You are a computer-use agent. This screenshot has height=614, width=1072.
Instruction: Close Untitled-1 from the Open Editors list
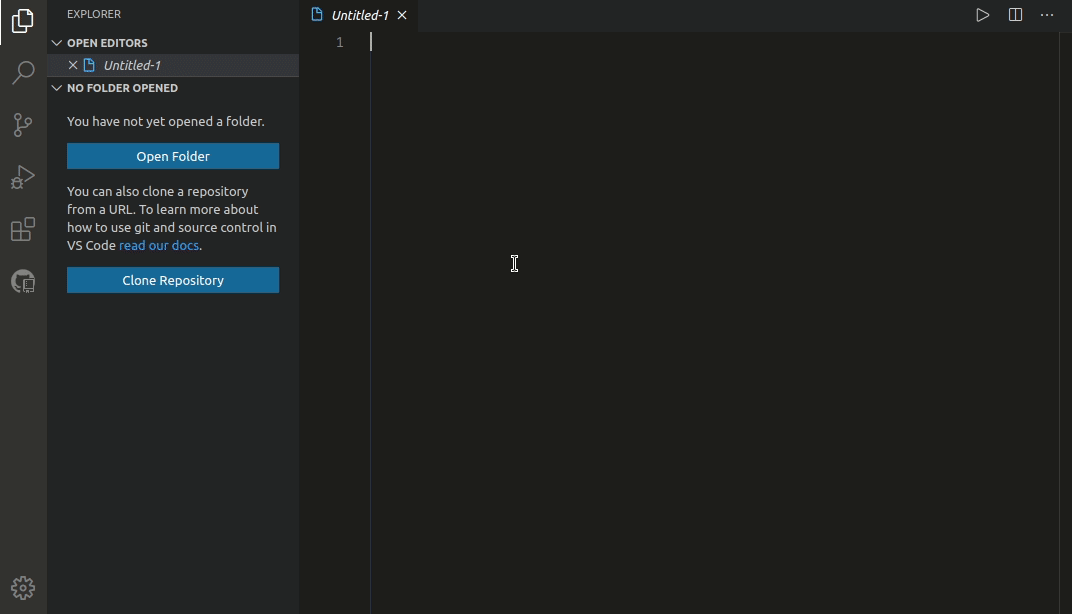pos(71,65)
